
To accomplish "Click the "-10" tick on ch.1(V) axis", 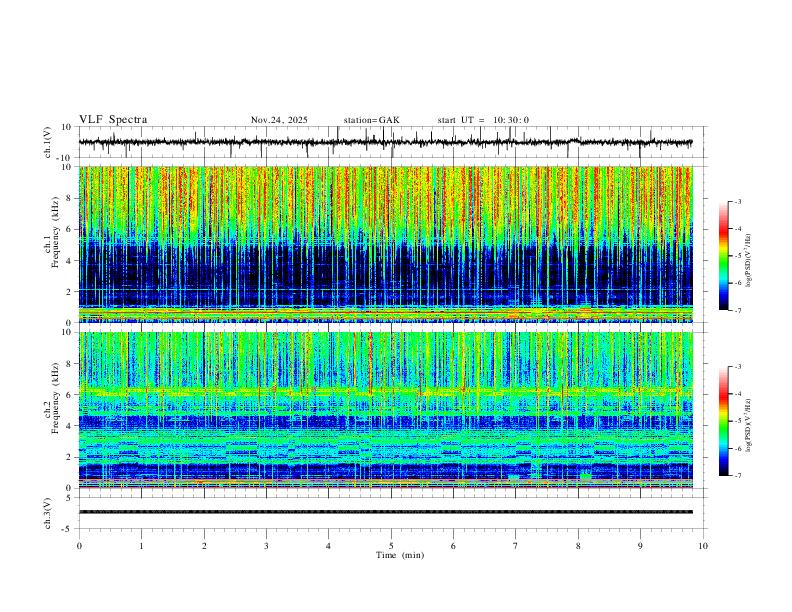I will (x=64, y=158).
